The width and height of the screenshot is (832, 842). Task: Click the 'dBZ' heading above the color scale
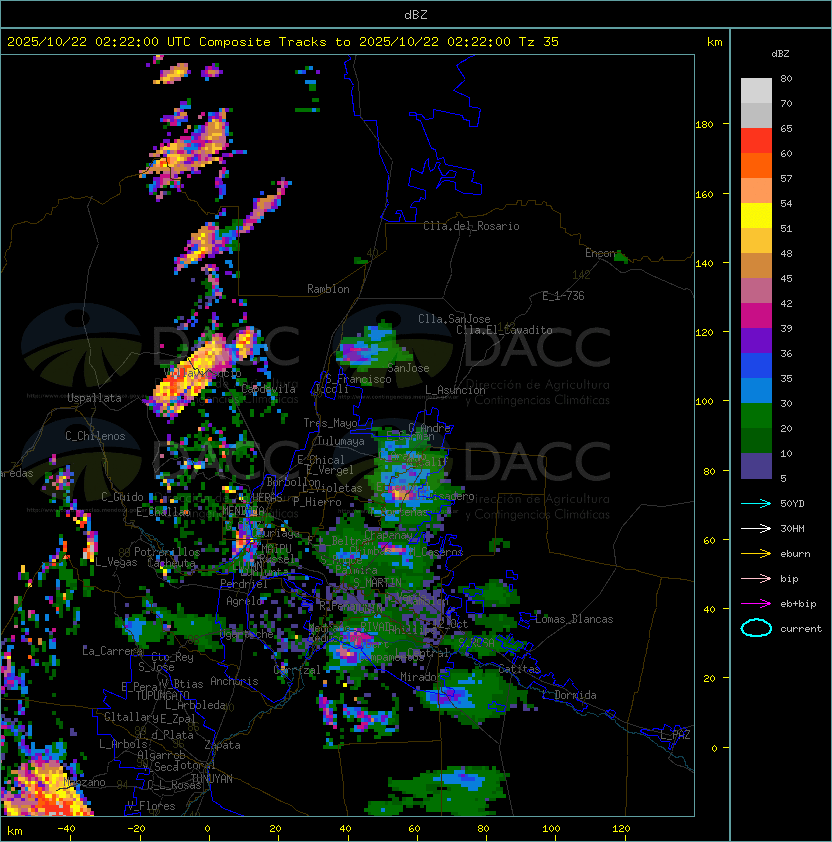tap(780, 54)
